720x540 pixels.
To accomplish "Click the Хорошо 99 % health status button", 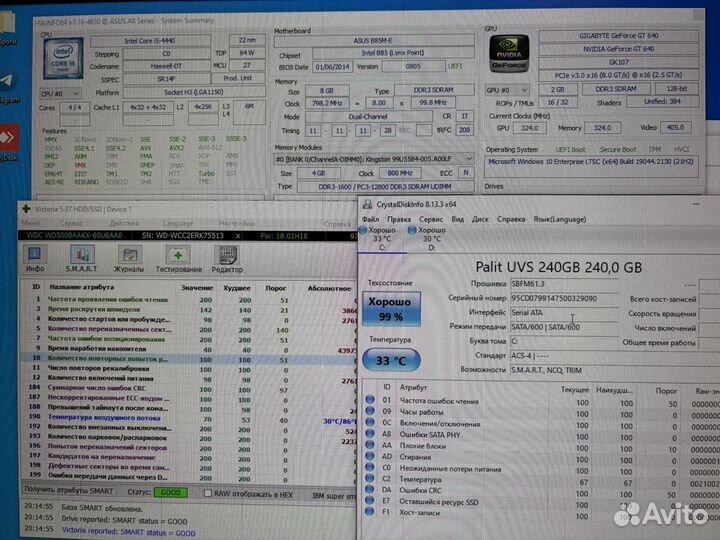I will (x=391, y=309).
